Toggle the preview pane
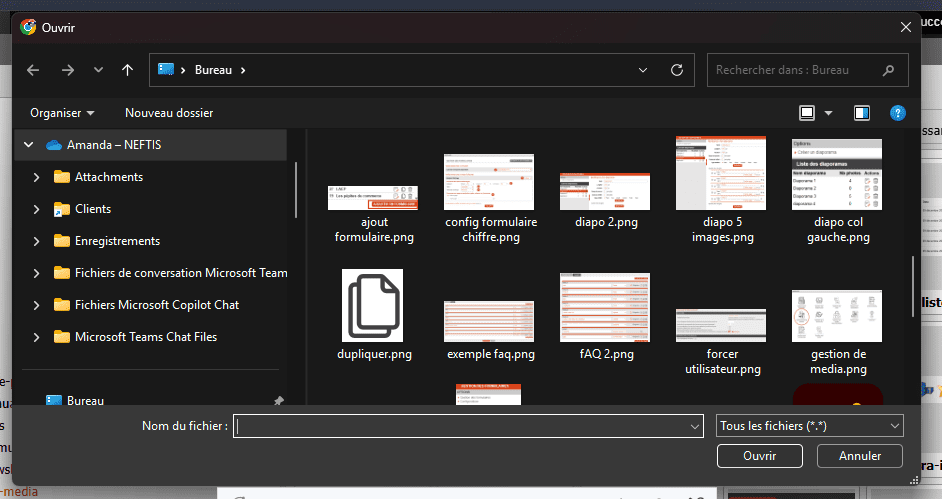Screen dimensions: 942x499 862,113
